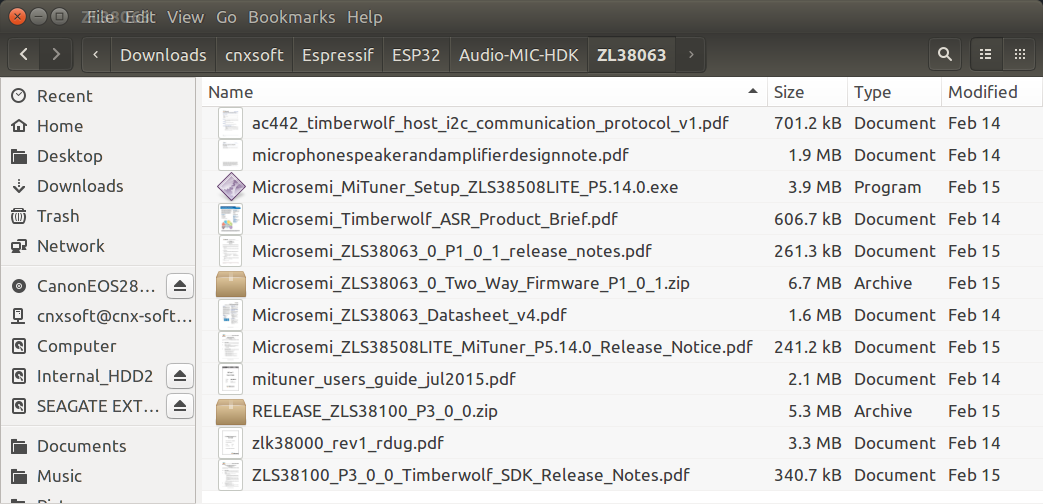Switch to list view
The image size is (1043, 504).
pyautogui.click(x=986, y=55)
